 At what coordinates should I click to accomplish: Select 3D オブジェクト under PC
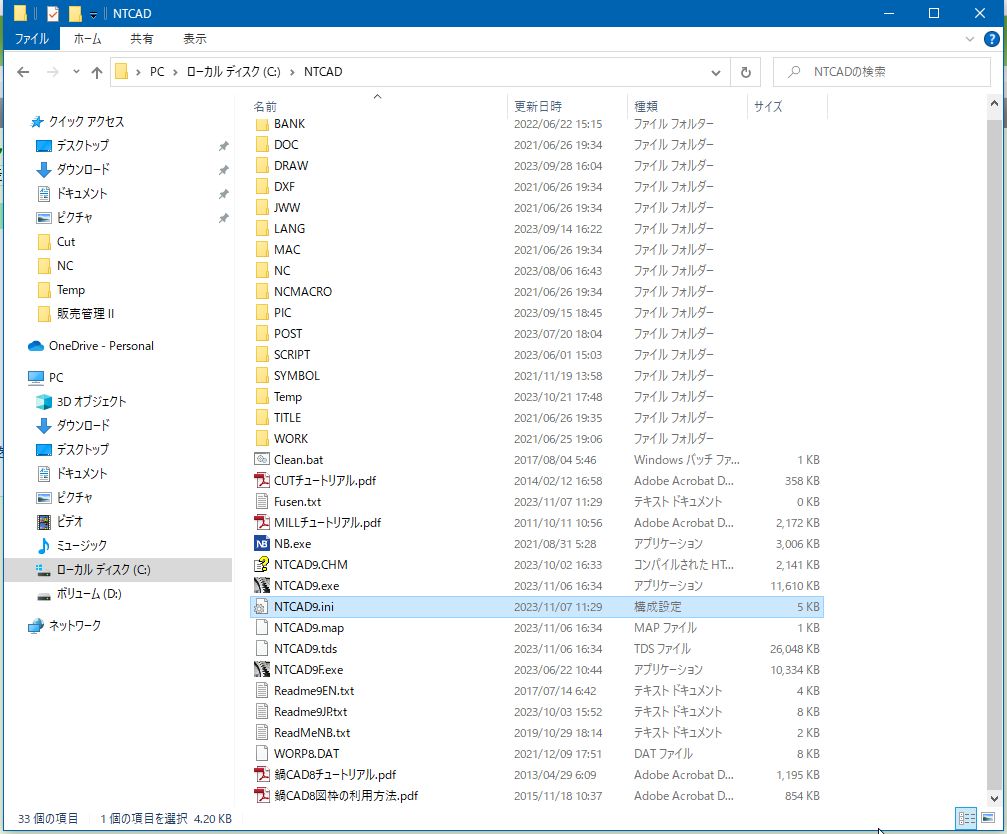point(91,402)
